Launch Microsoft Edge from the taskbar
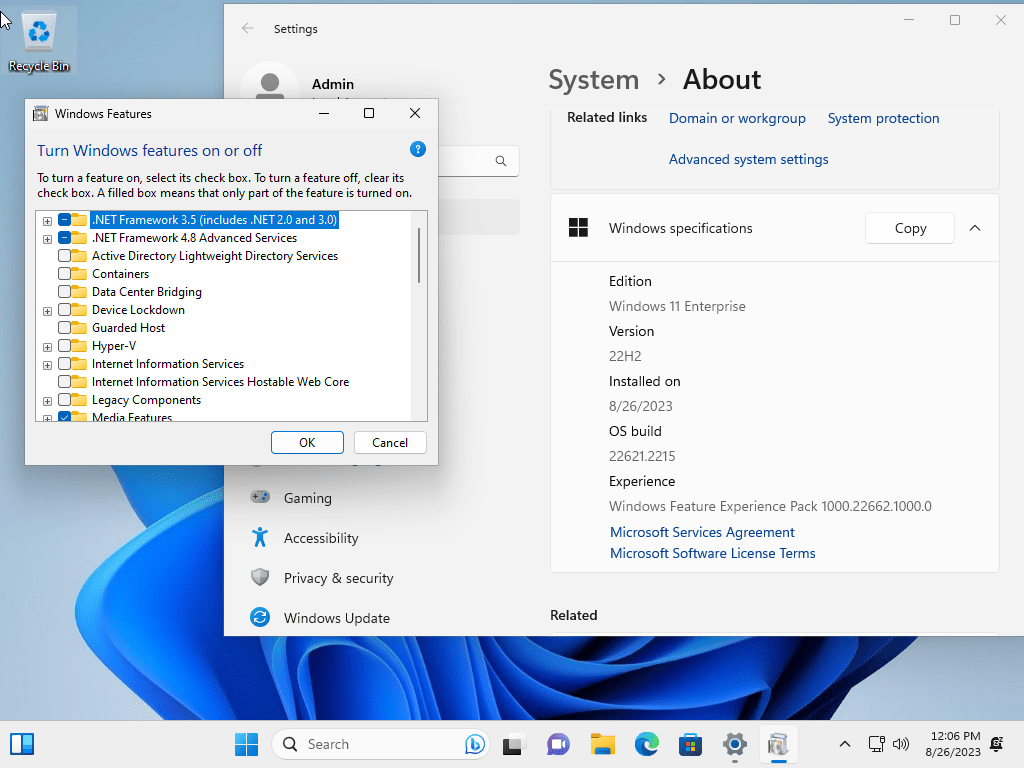 tap(647, 744)
